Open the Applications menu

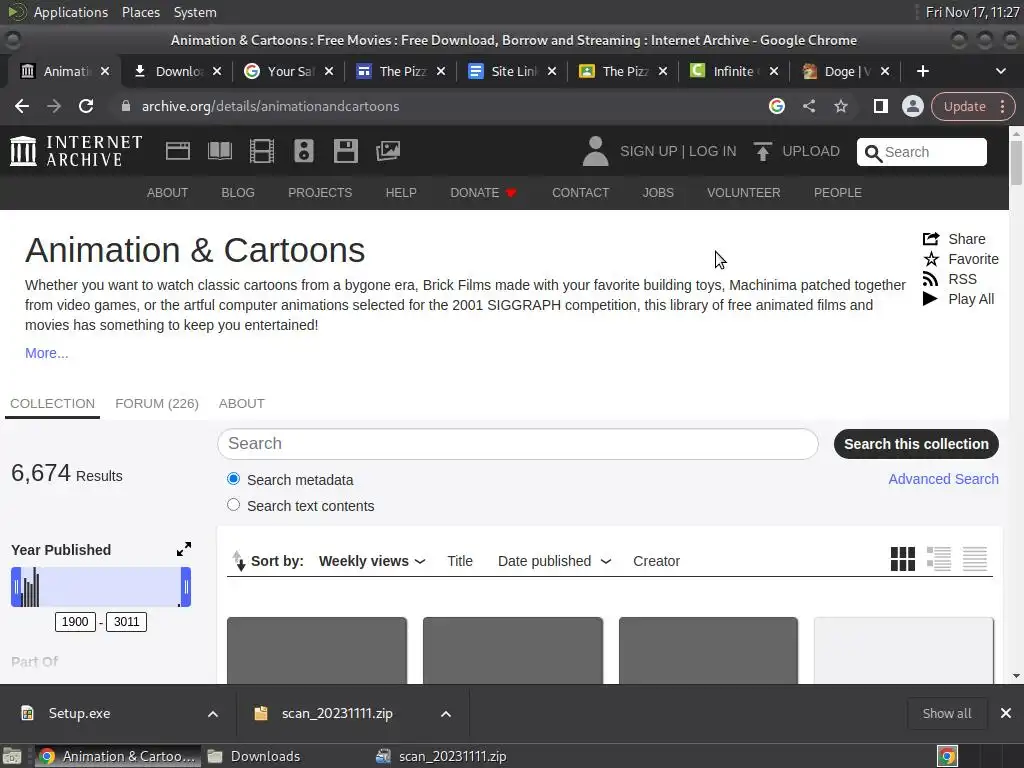[x=71, y=12]
